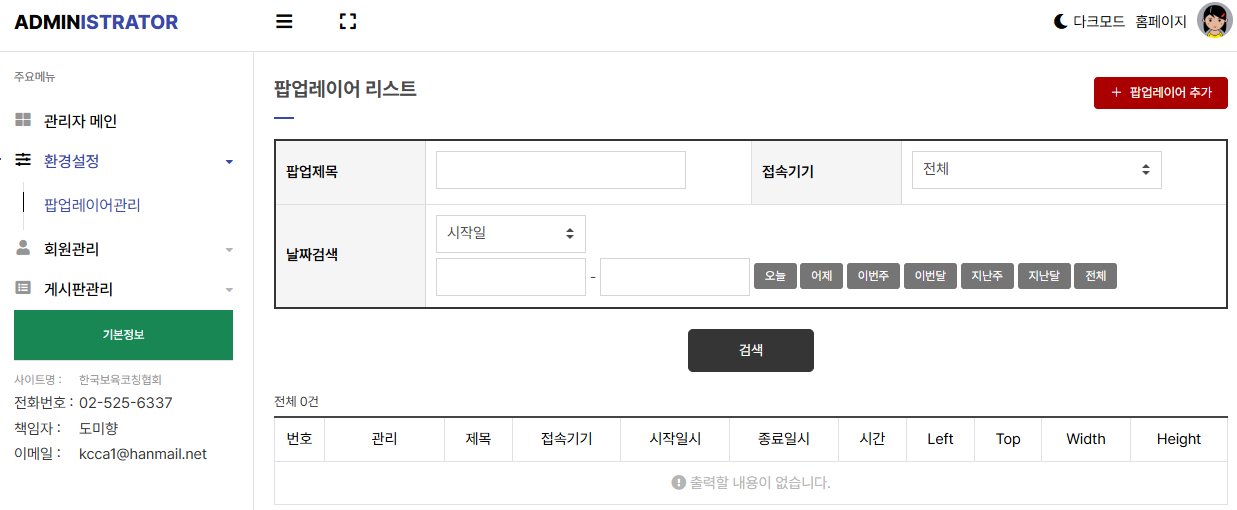Click the 검색 search button
The height and width of the screenshot is (510, 1237).
[751, 350]
